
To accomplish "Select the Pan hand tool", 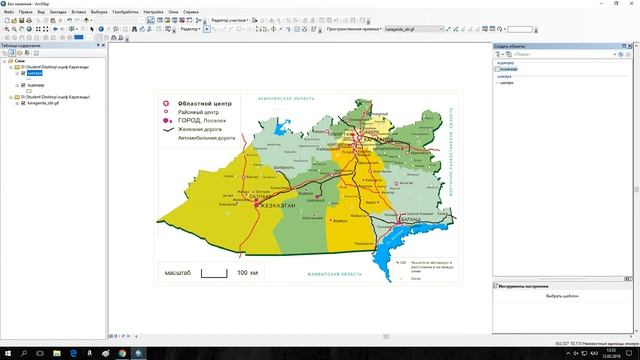I will point(22,29).
